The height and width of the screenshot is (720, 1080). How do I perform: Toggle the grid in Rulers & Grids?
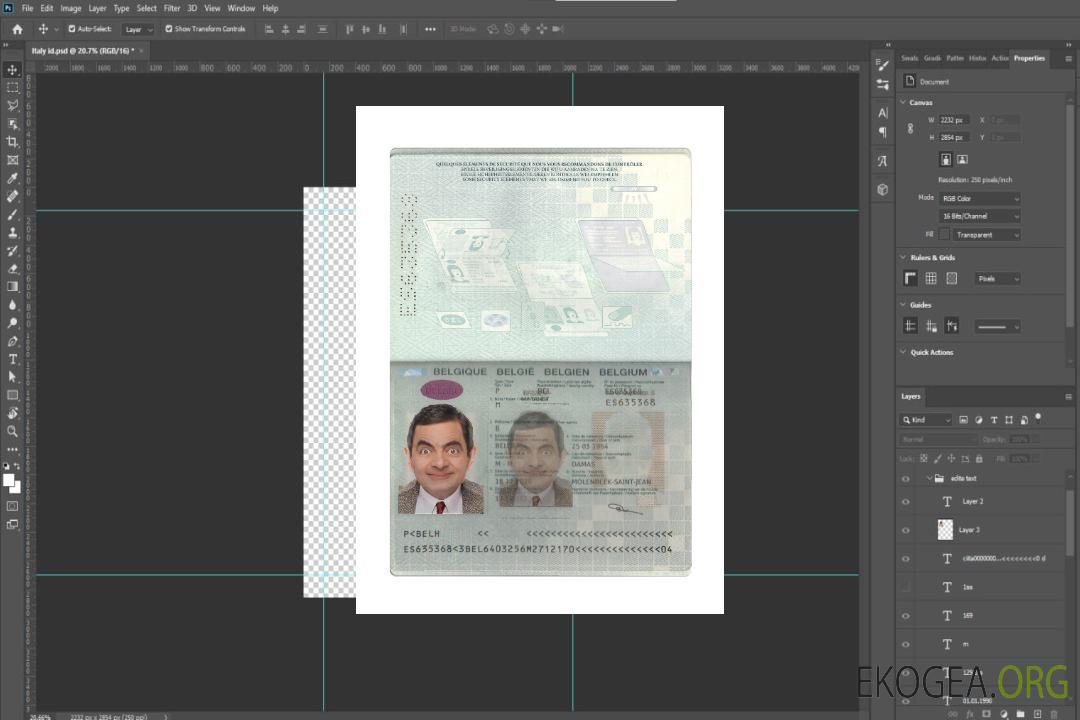tap(931, 278)
